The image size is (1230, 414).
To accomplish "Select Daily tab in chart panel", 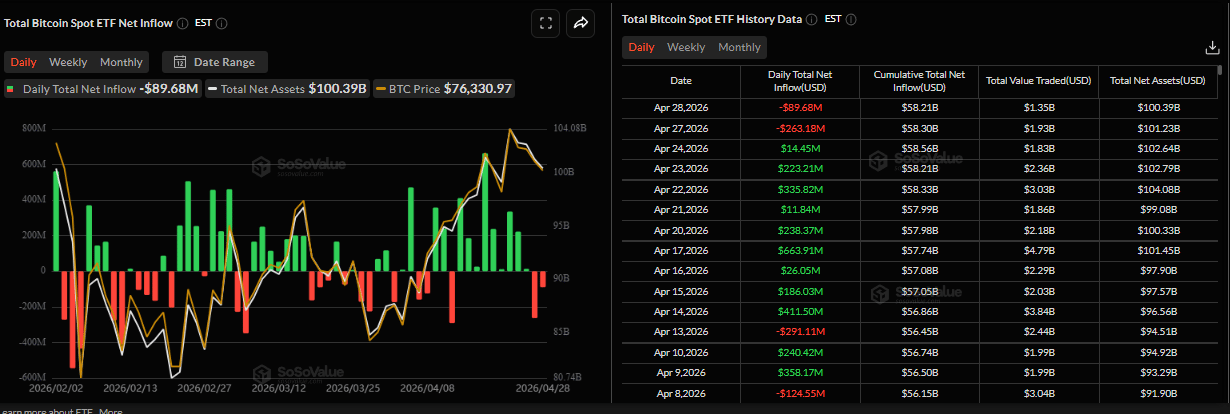I will [23, 62].
